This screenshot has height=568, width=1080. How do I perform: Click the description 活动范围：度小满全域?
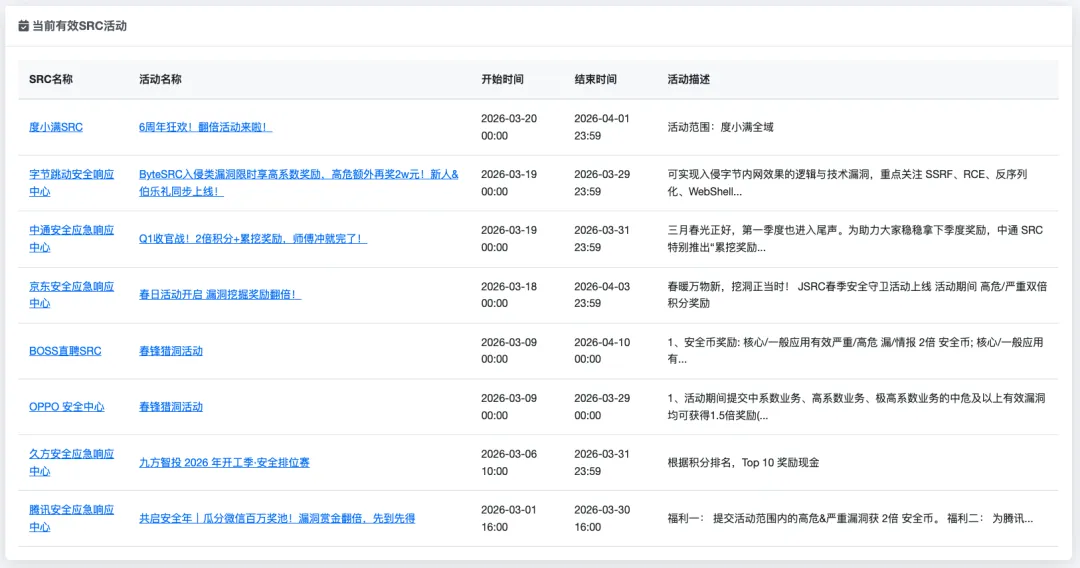(x=720, y=127)
